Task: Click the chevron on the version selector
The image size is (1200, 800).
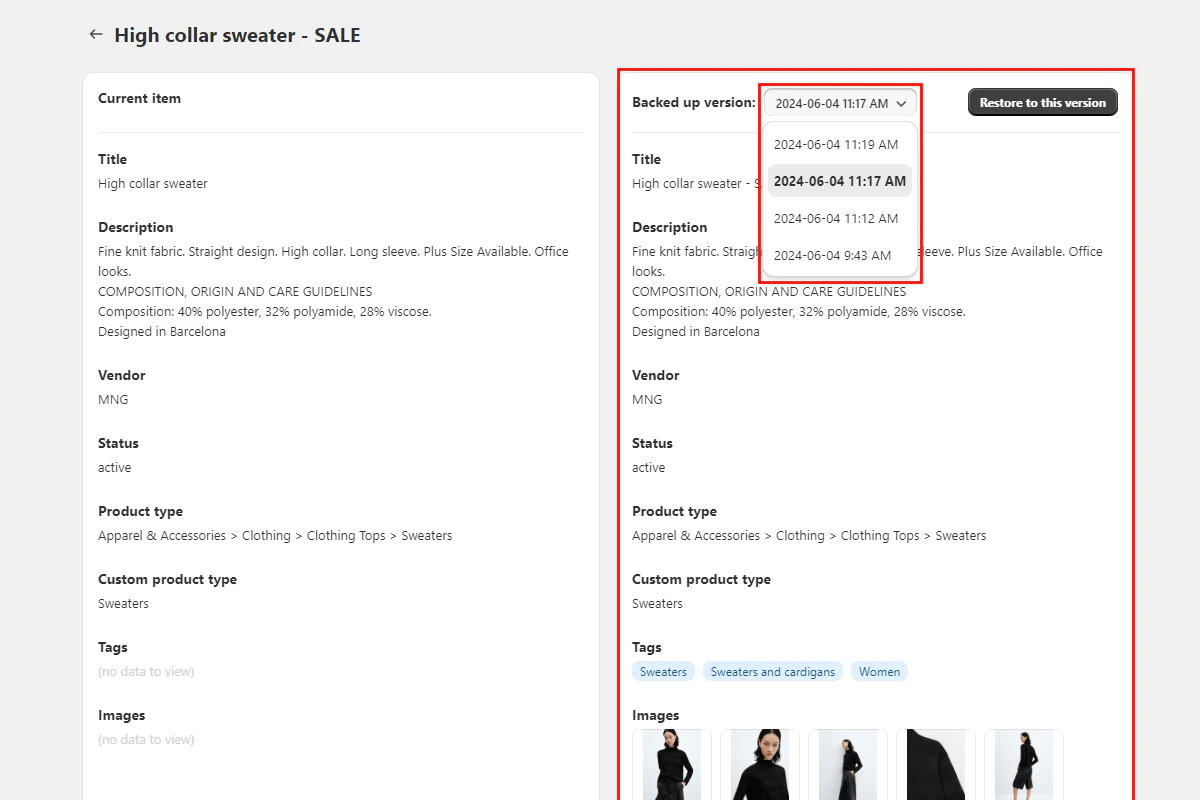Action: 903,102
